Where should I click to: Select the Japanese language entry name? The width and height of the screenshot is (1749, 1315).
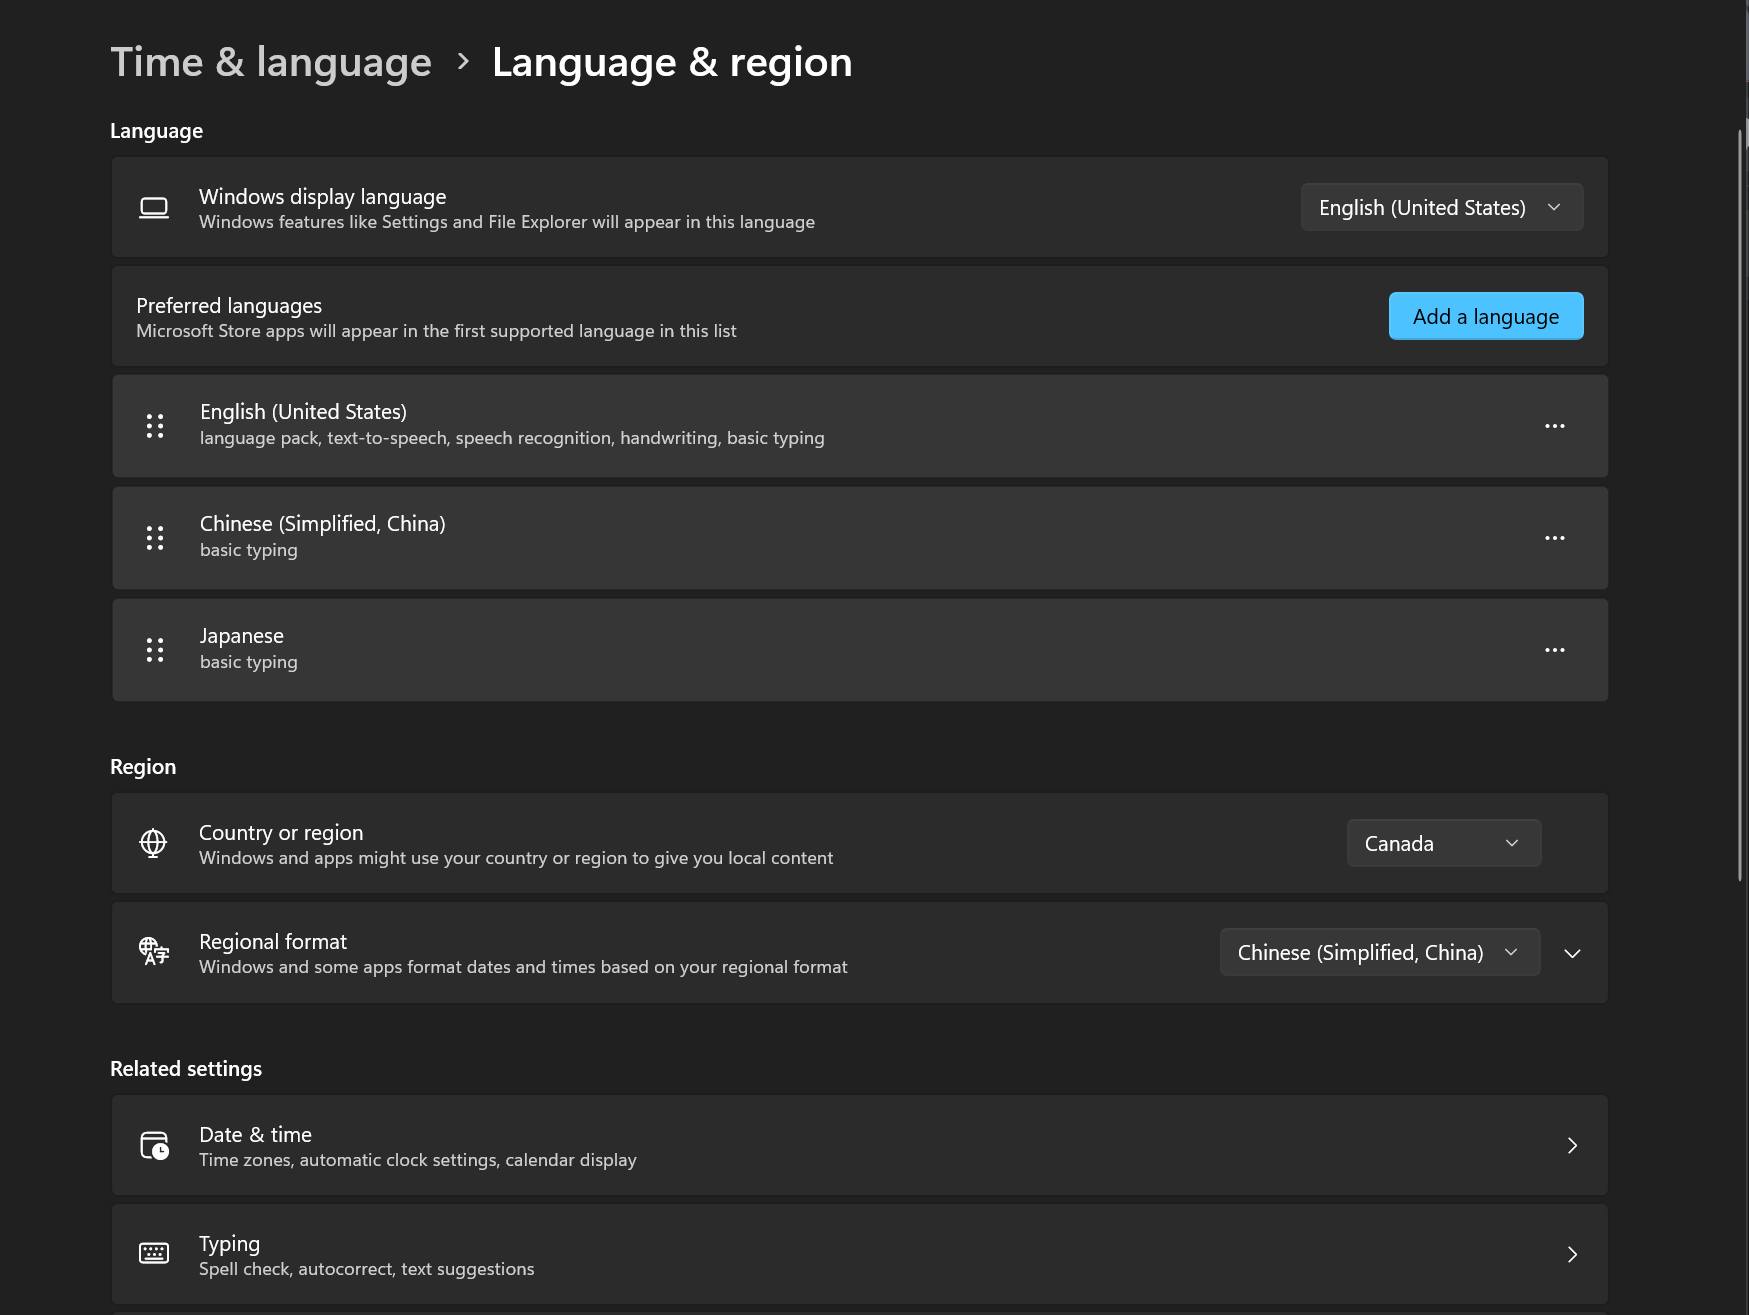pos(242,636)
